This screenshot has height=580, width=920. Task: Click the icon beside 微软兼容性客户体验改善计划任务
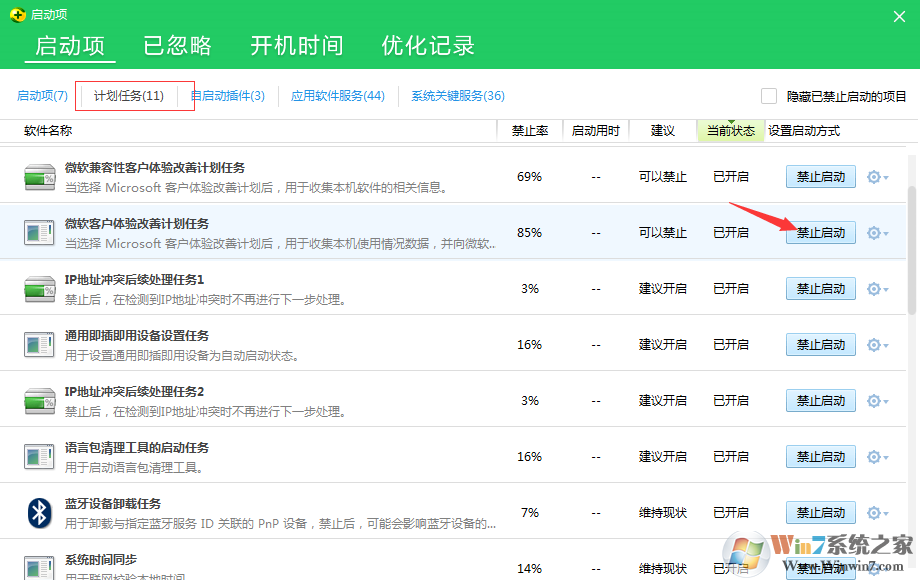click(x=39, y=177)
